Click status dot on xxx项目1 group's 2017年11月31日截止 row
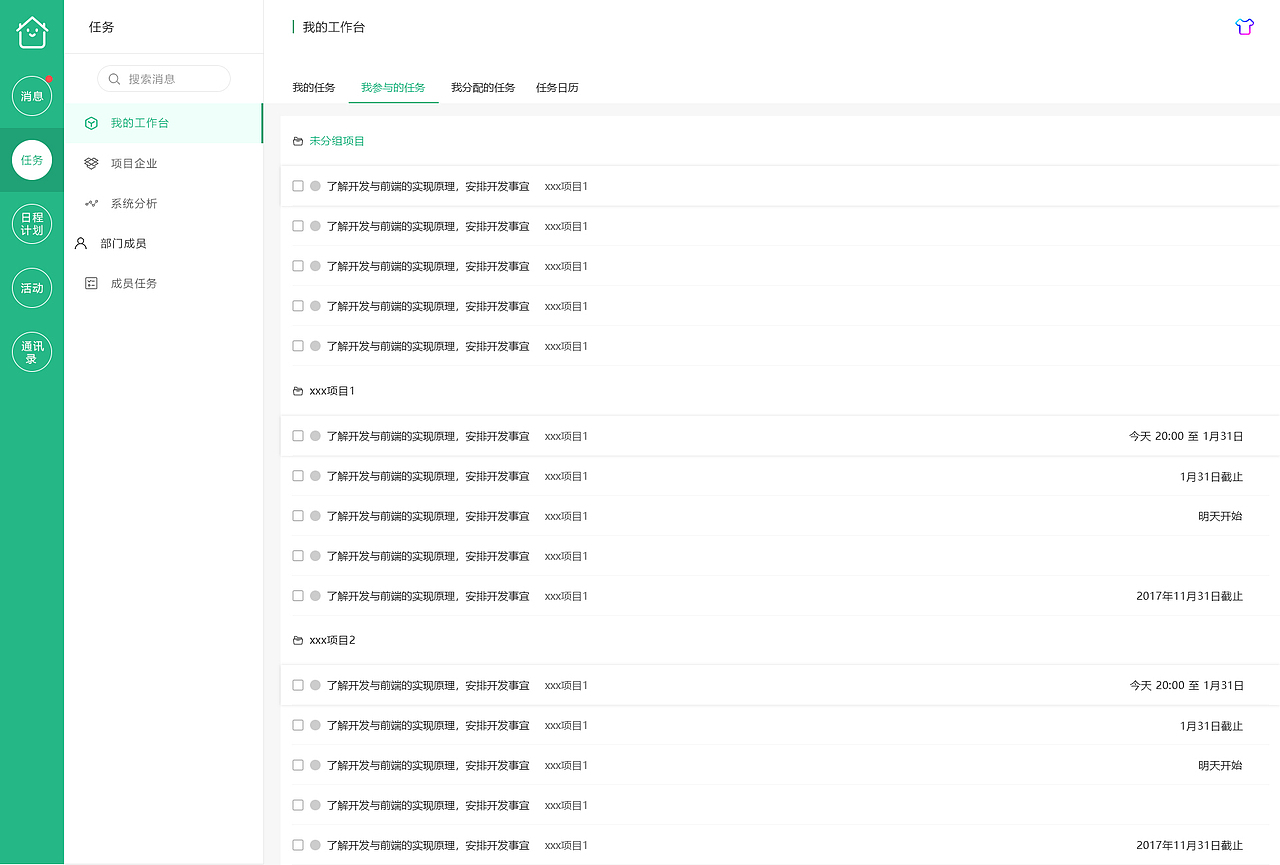 click(315, 596)
